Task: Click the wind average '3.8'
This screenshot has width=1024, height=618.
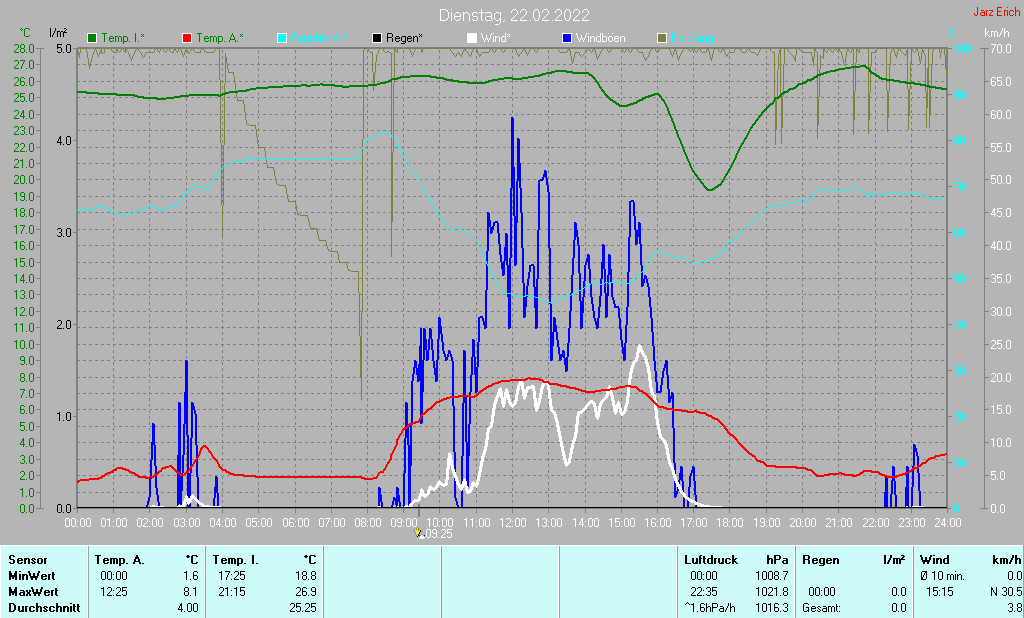Action: click(x=1014, y=608)
